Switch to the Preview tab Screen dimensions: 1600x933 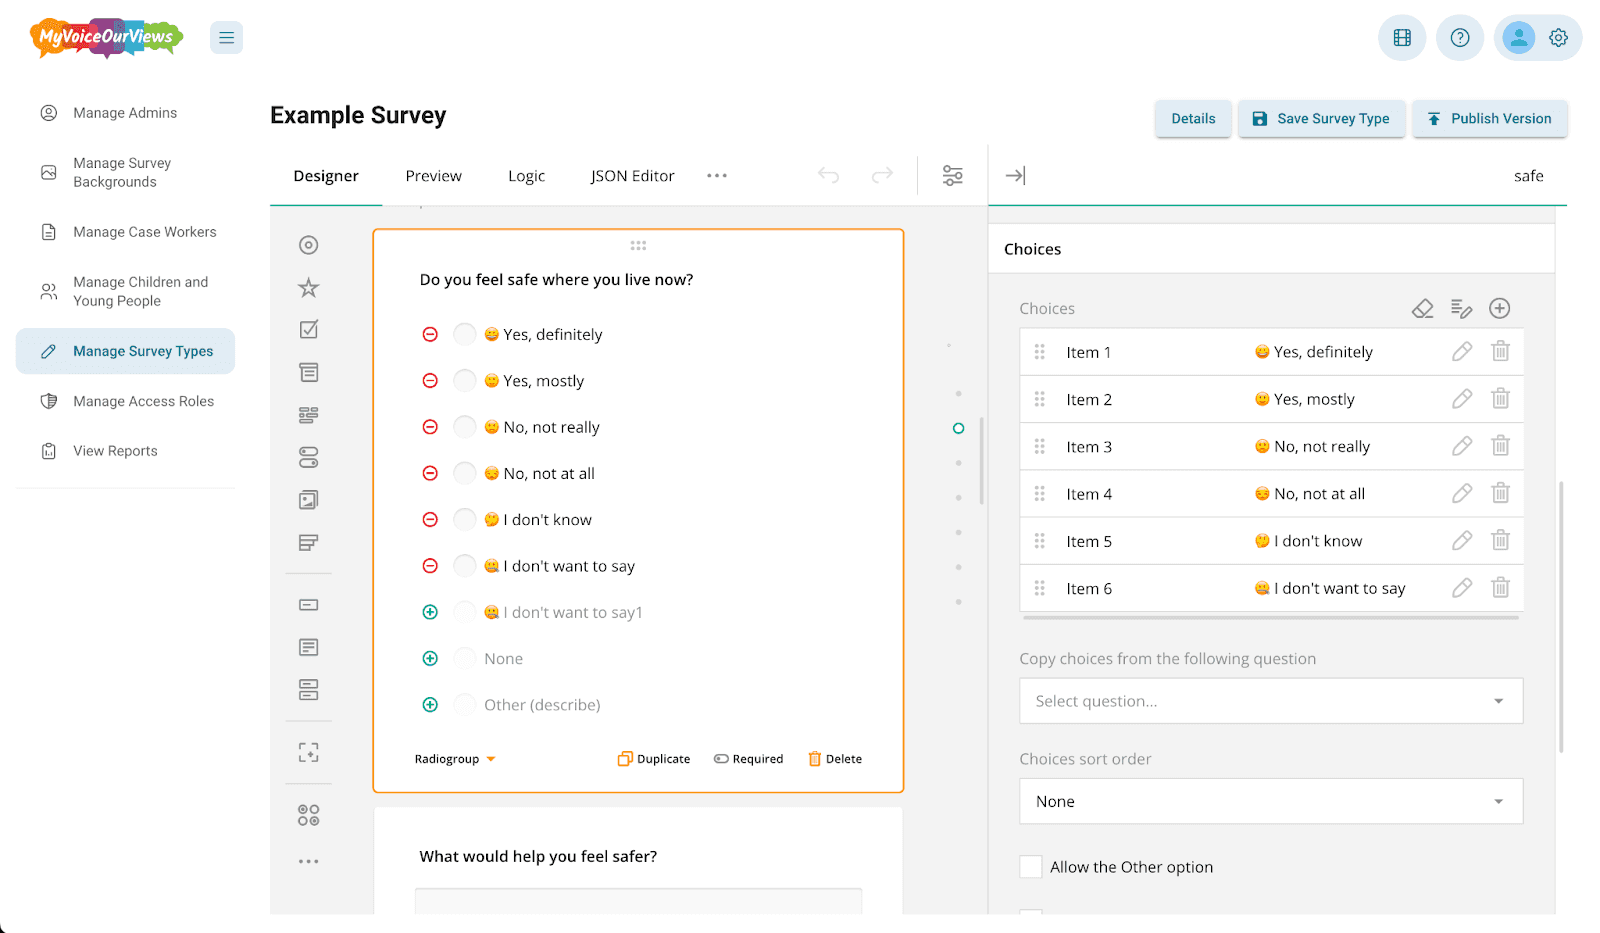pyautogui.click(x=433, y=176)
